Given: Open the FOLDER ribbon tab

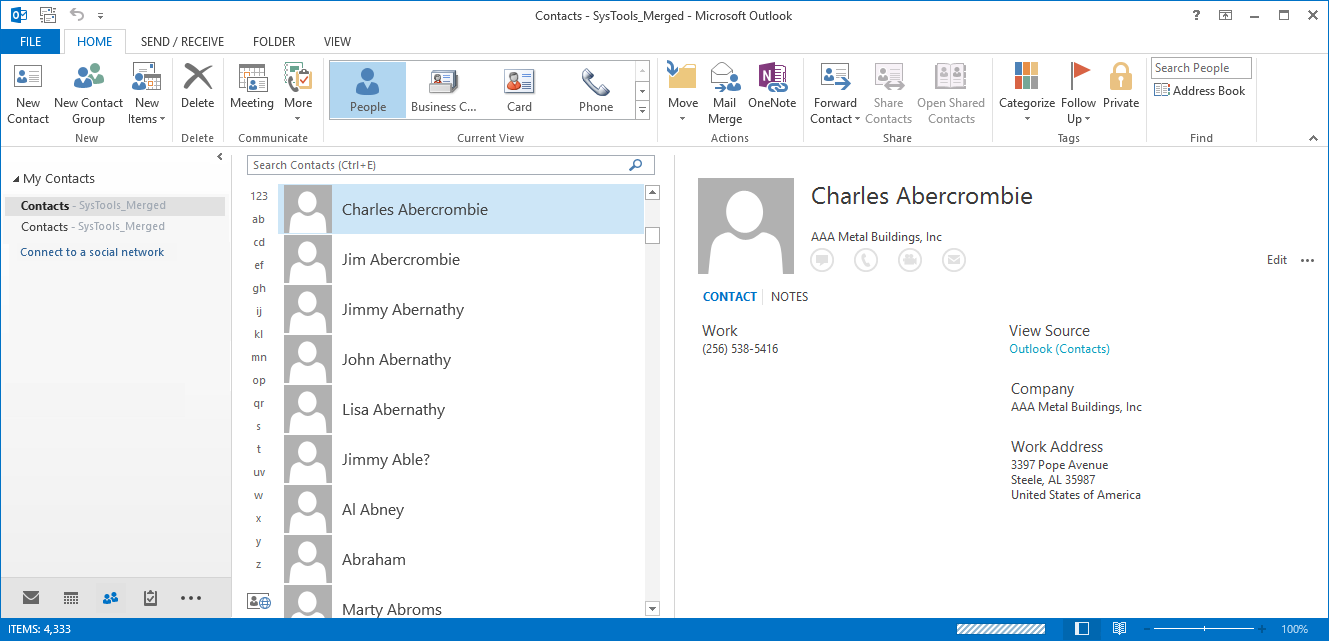Looking at the screenshot, I should 274,42.
